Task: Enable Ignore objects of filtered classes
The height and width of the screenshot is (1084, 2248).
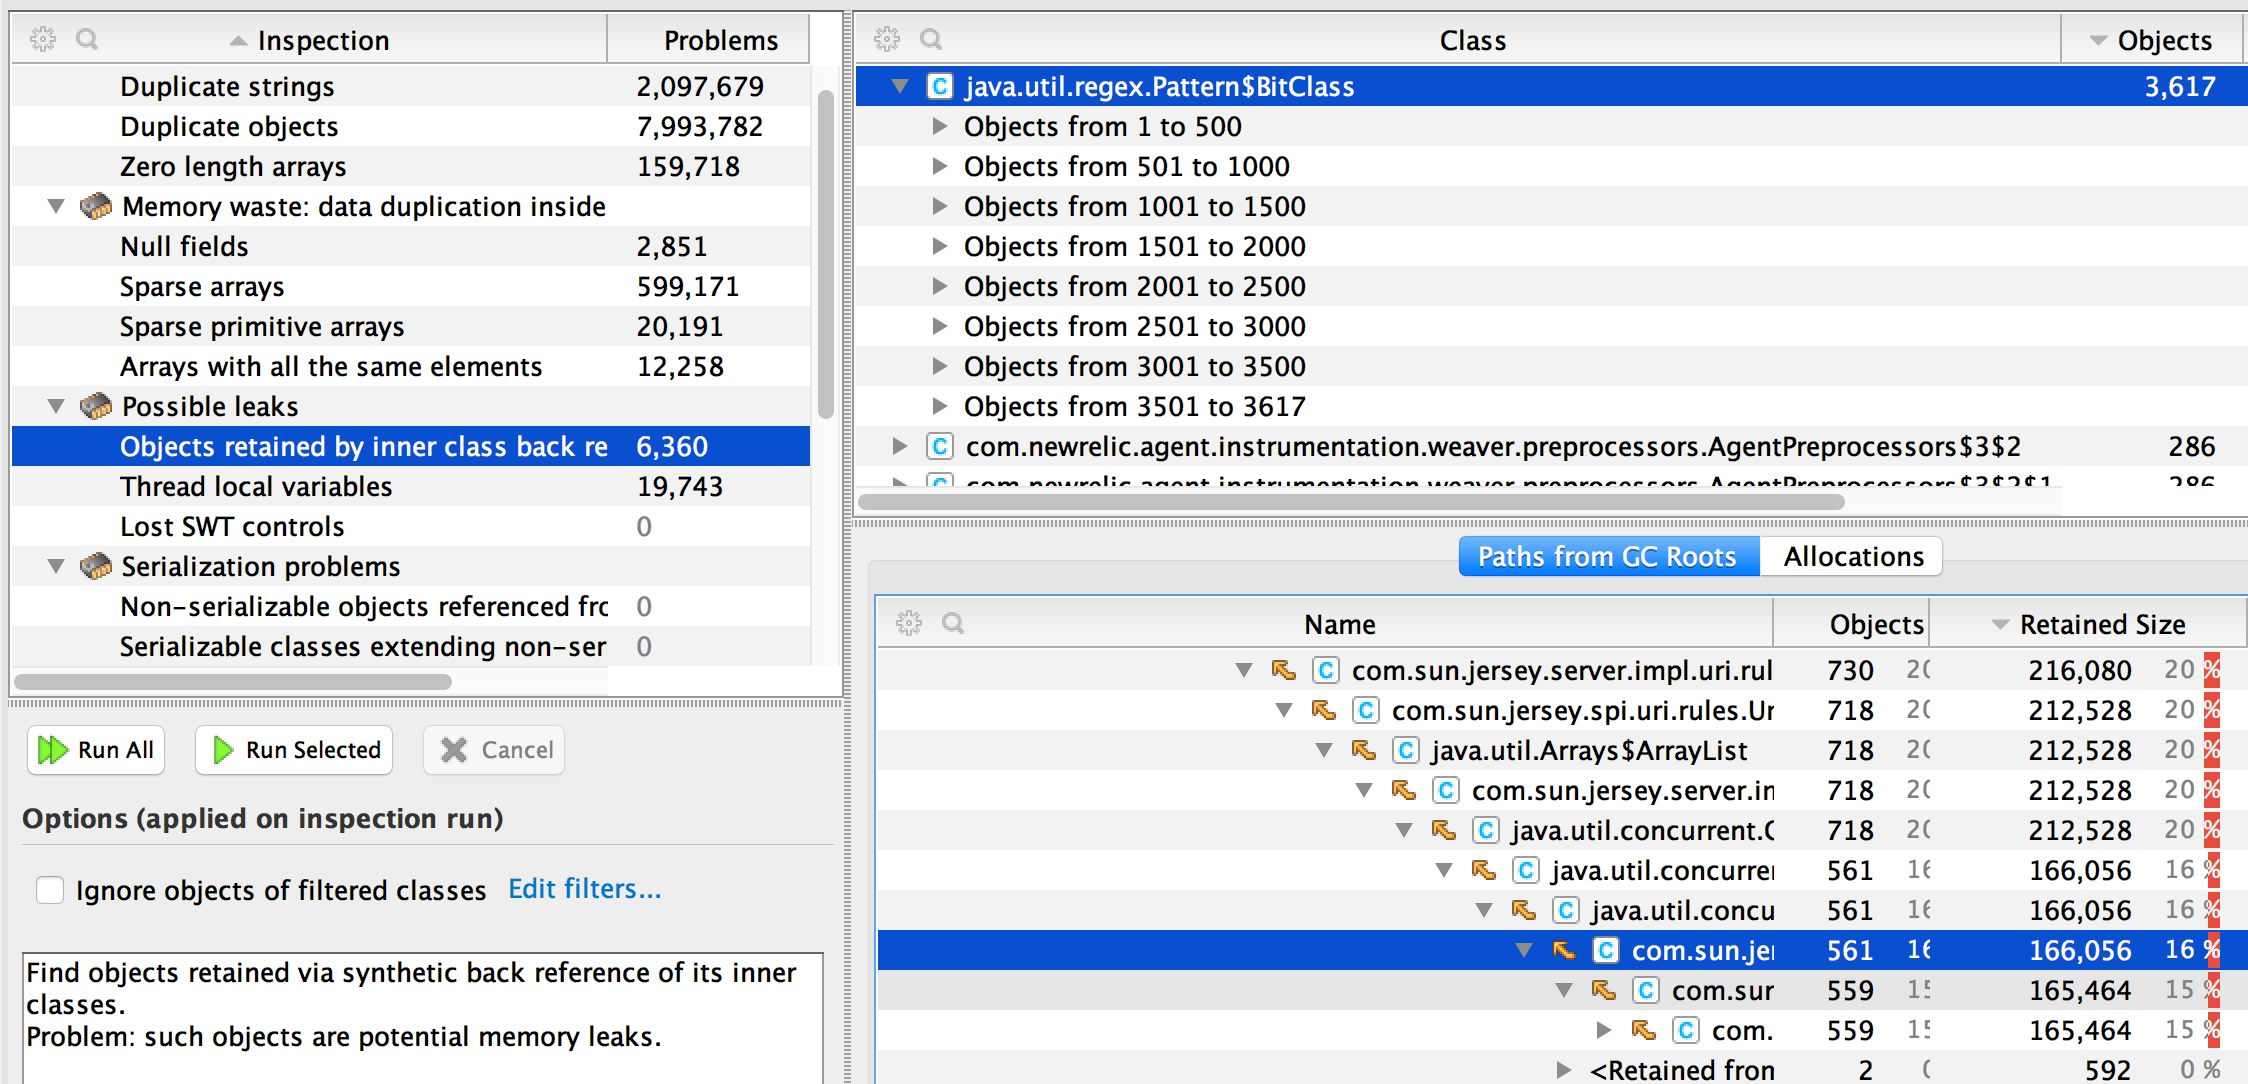Action: coord(50,889)
